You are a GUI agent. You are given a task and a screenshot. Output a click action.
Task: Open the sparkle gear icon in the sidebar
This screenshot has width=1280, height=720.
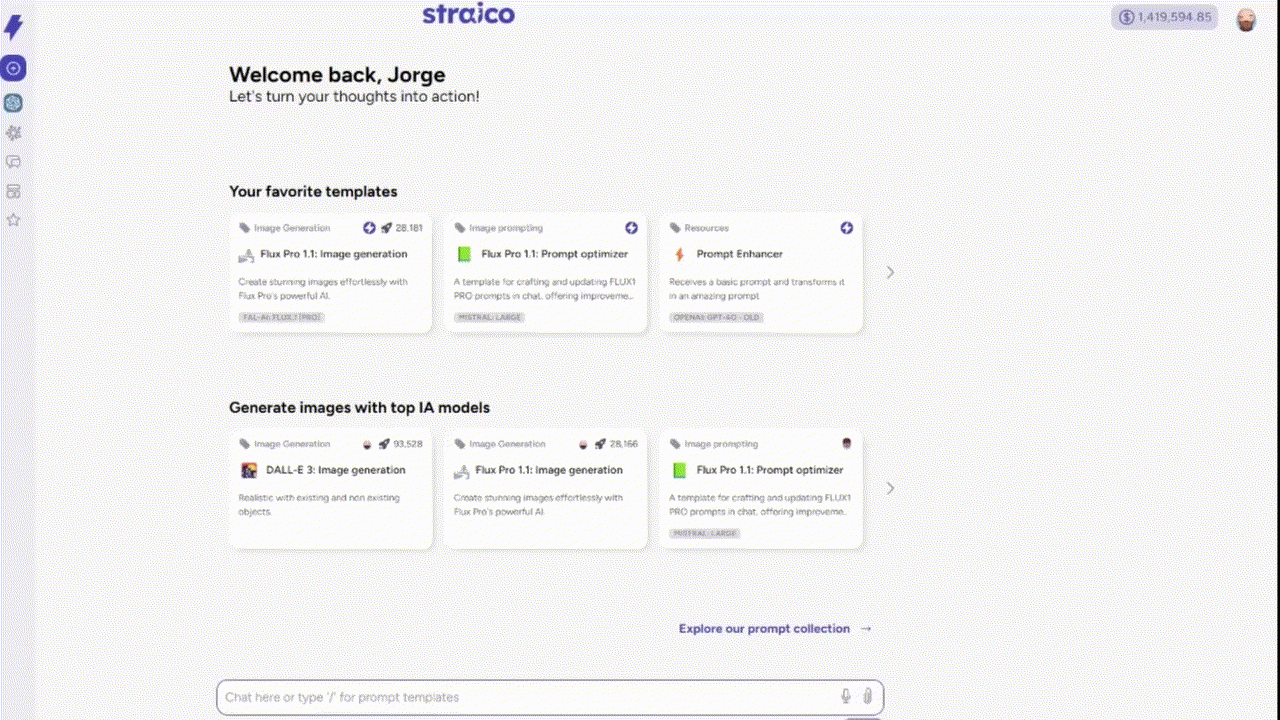(13, 132)
